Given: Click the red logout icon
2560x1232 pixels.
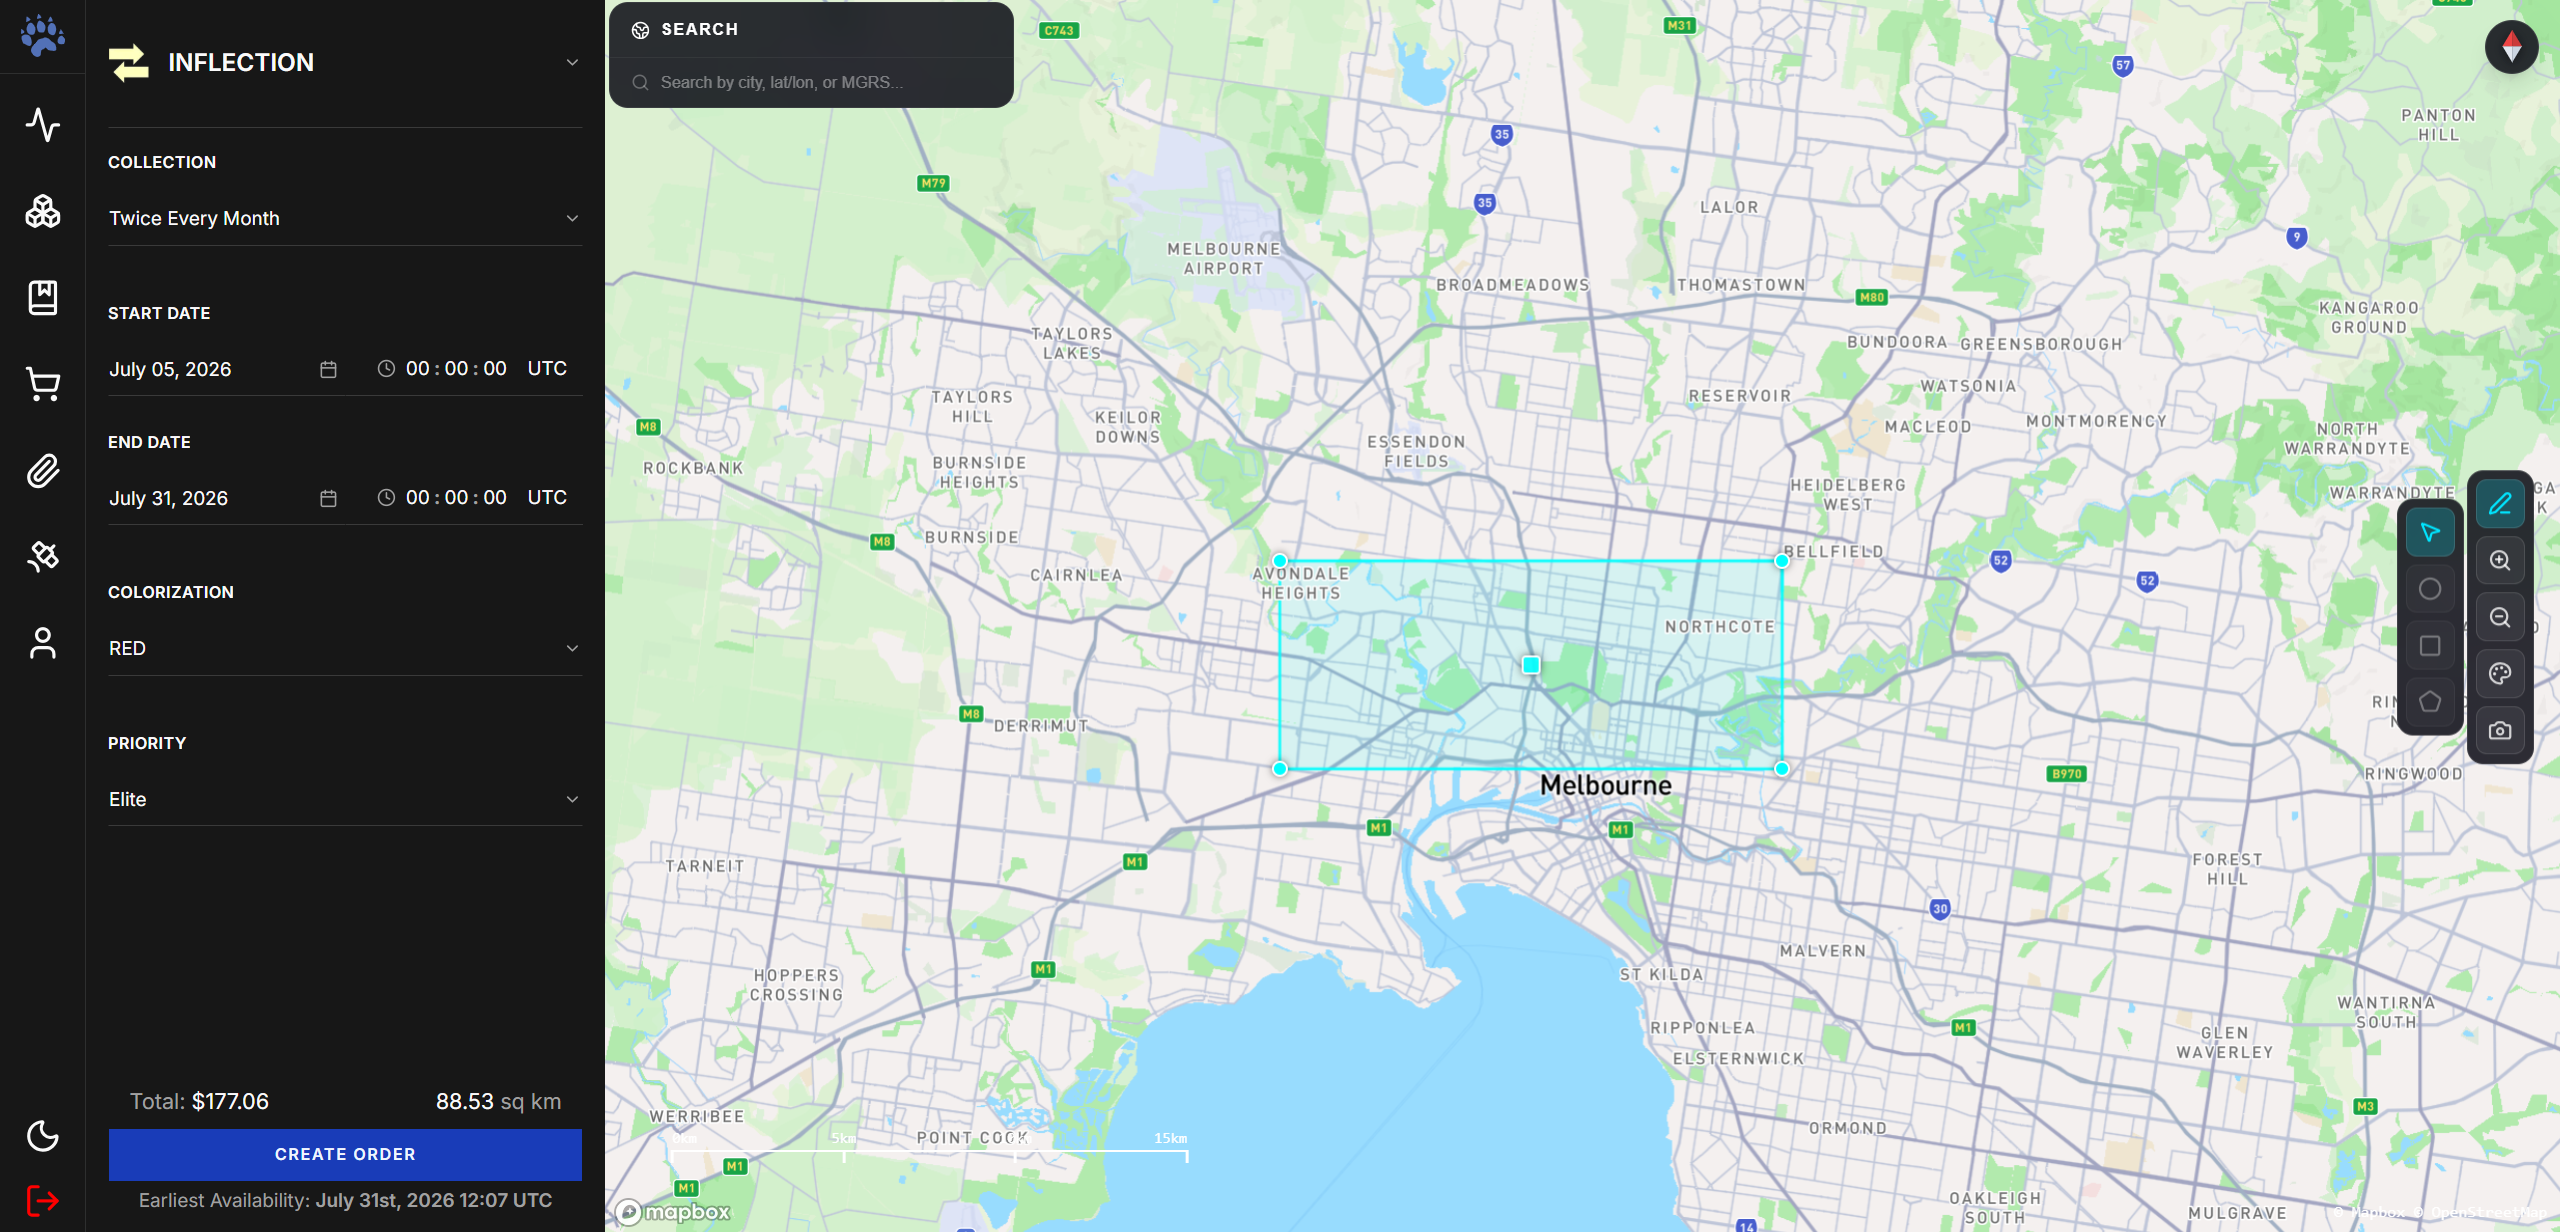Looking at the screenshot, I should pyautogui.click(x=43, y=1200).
